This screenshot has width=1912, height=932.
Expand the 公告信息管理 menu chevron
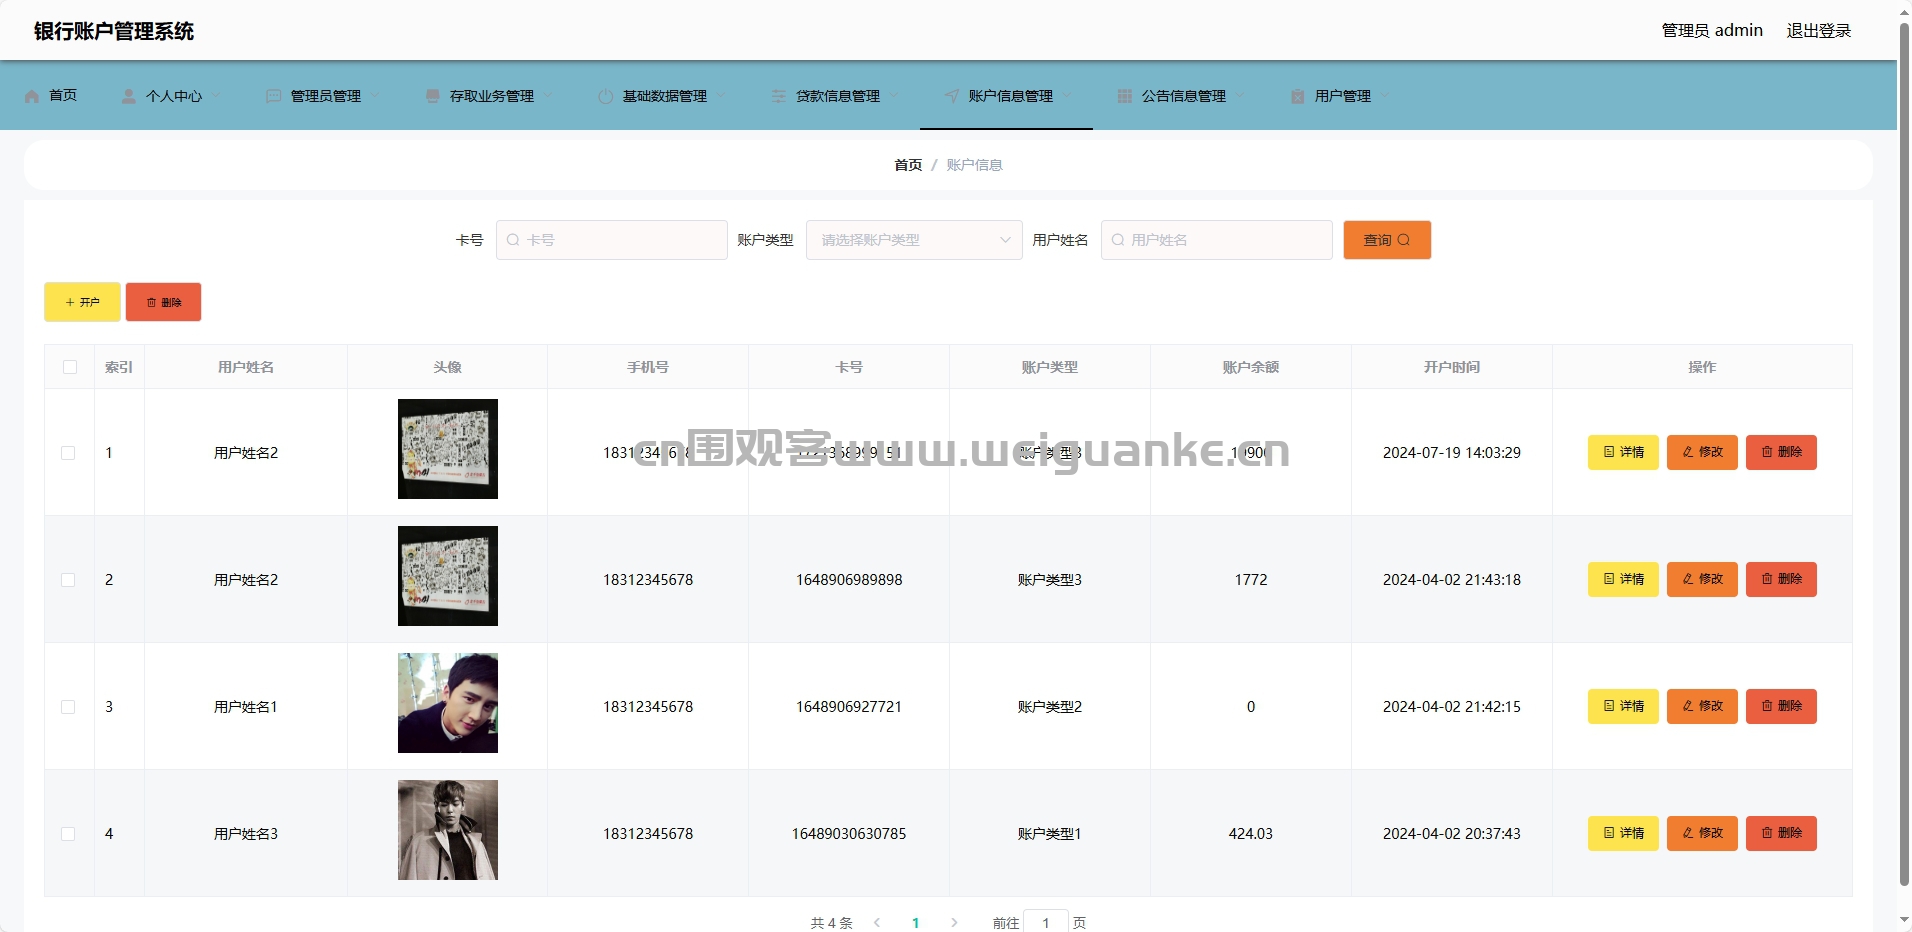pyautogui.click(x=1239, y=96)
